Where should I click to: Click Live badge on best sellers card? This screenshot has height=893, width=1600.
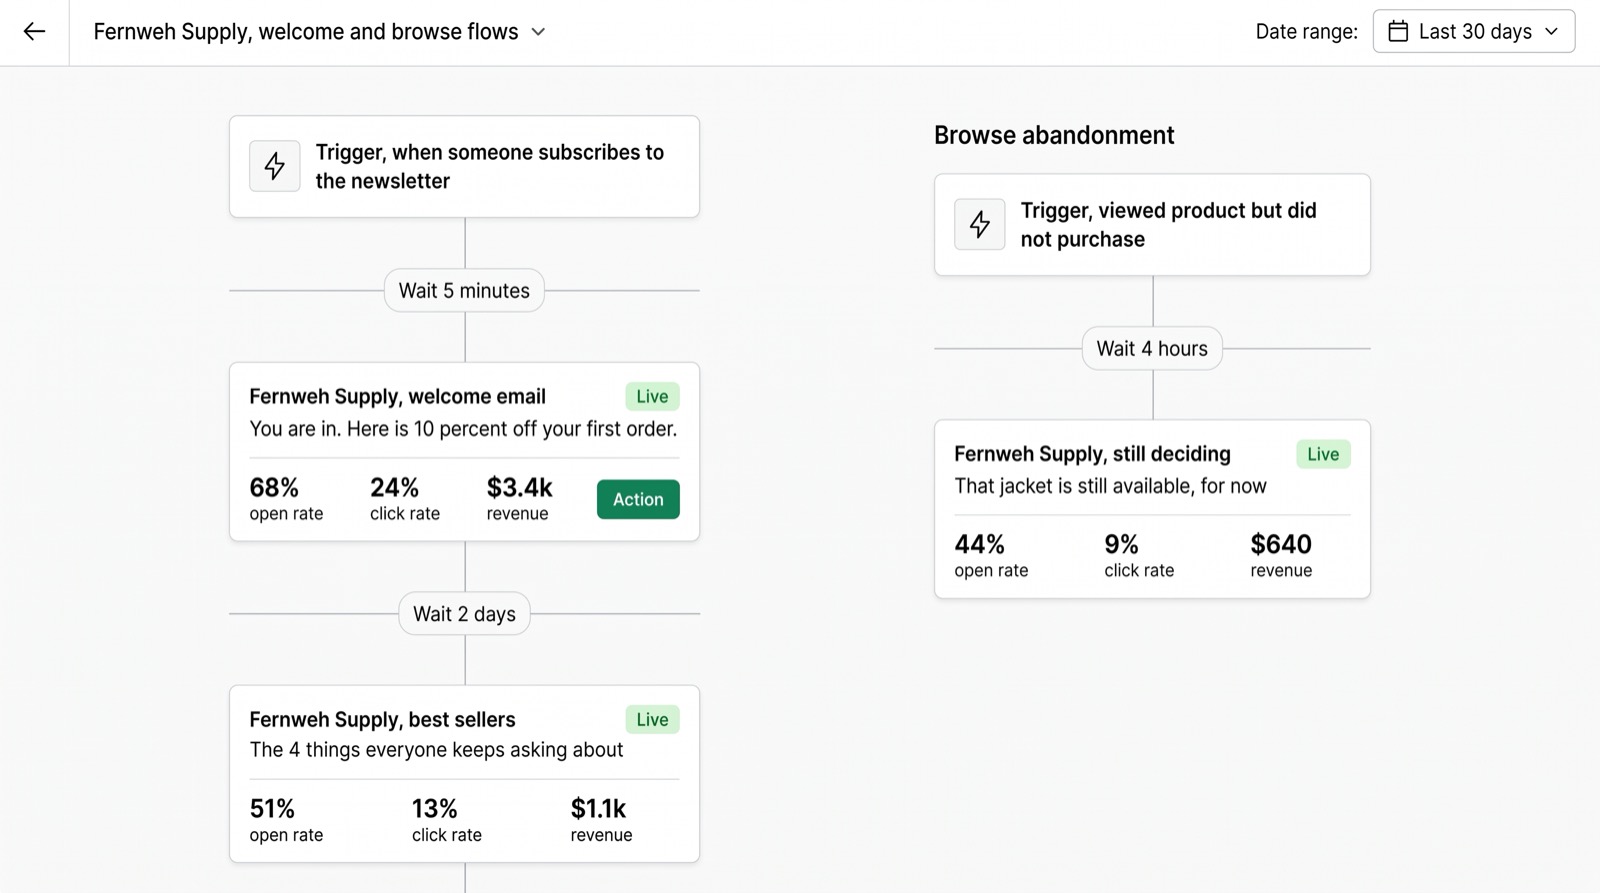click(652, 720)
